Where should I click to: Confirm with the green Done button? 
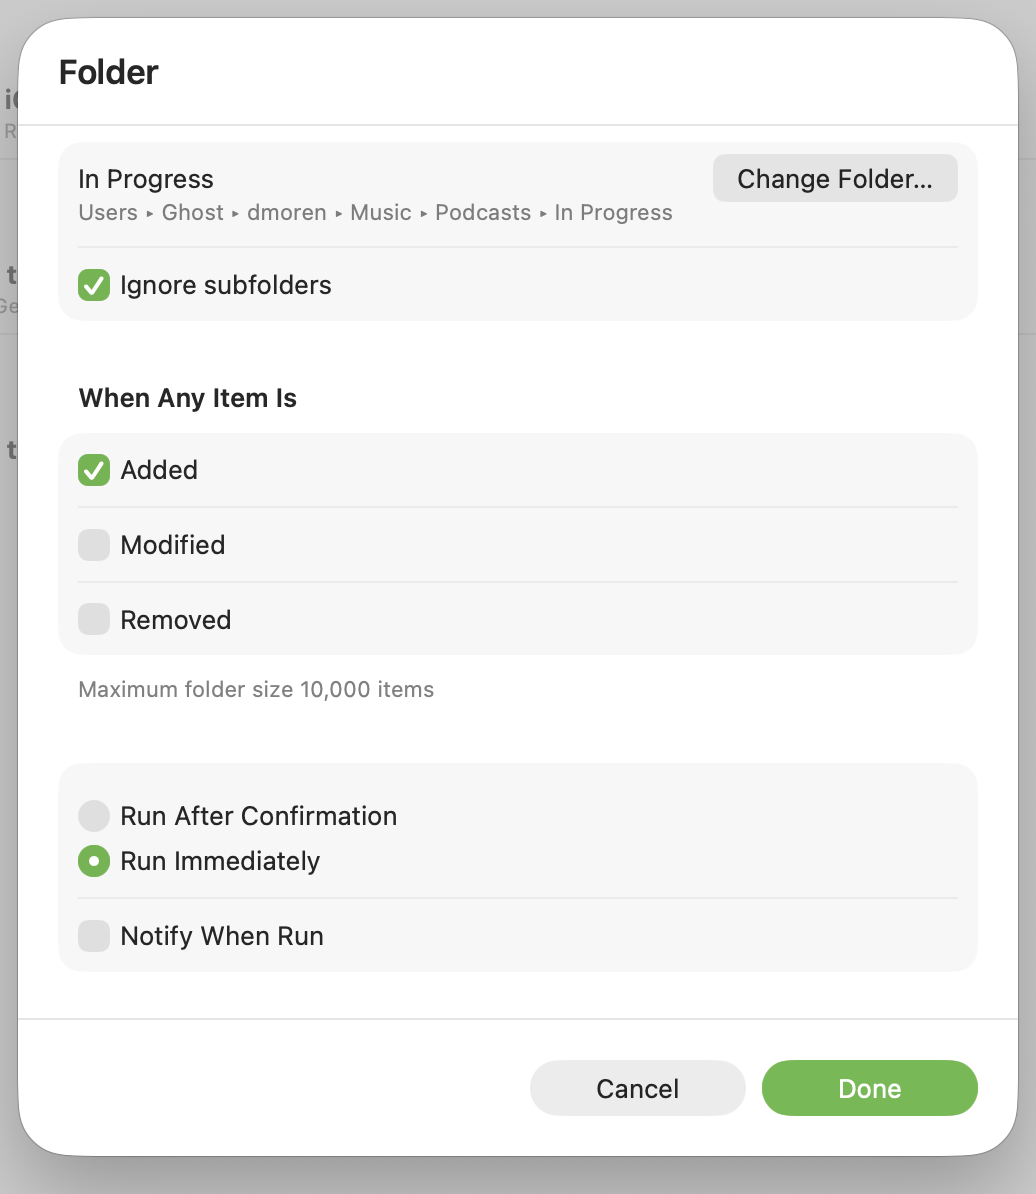[869, 1088]
